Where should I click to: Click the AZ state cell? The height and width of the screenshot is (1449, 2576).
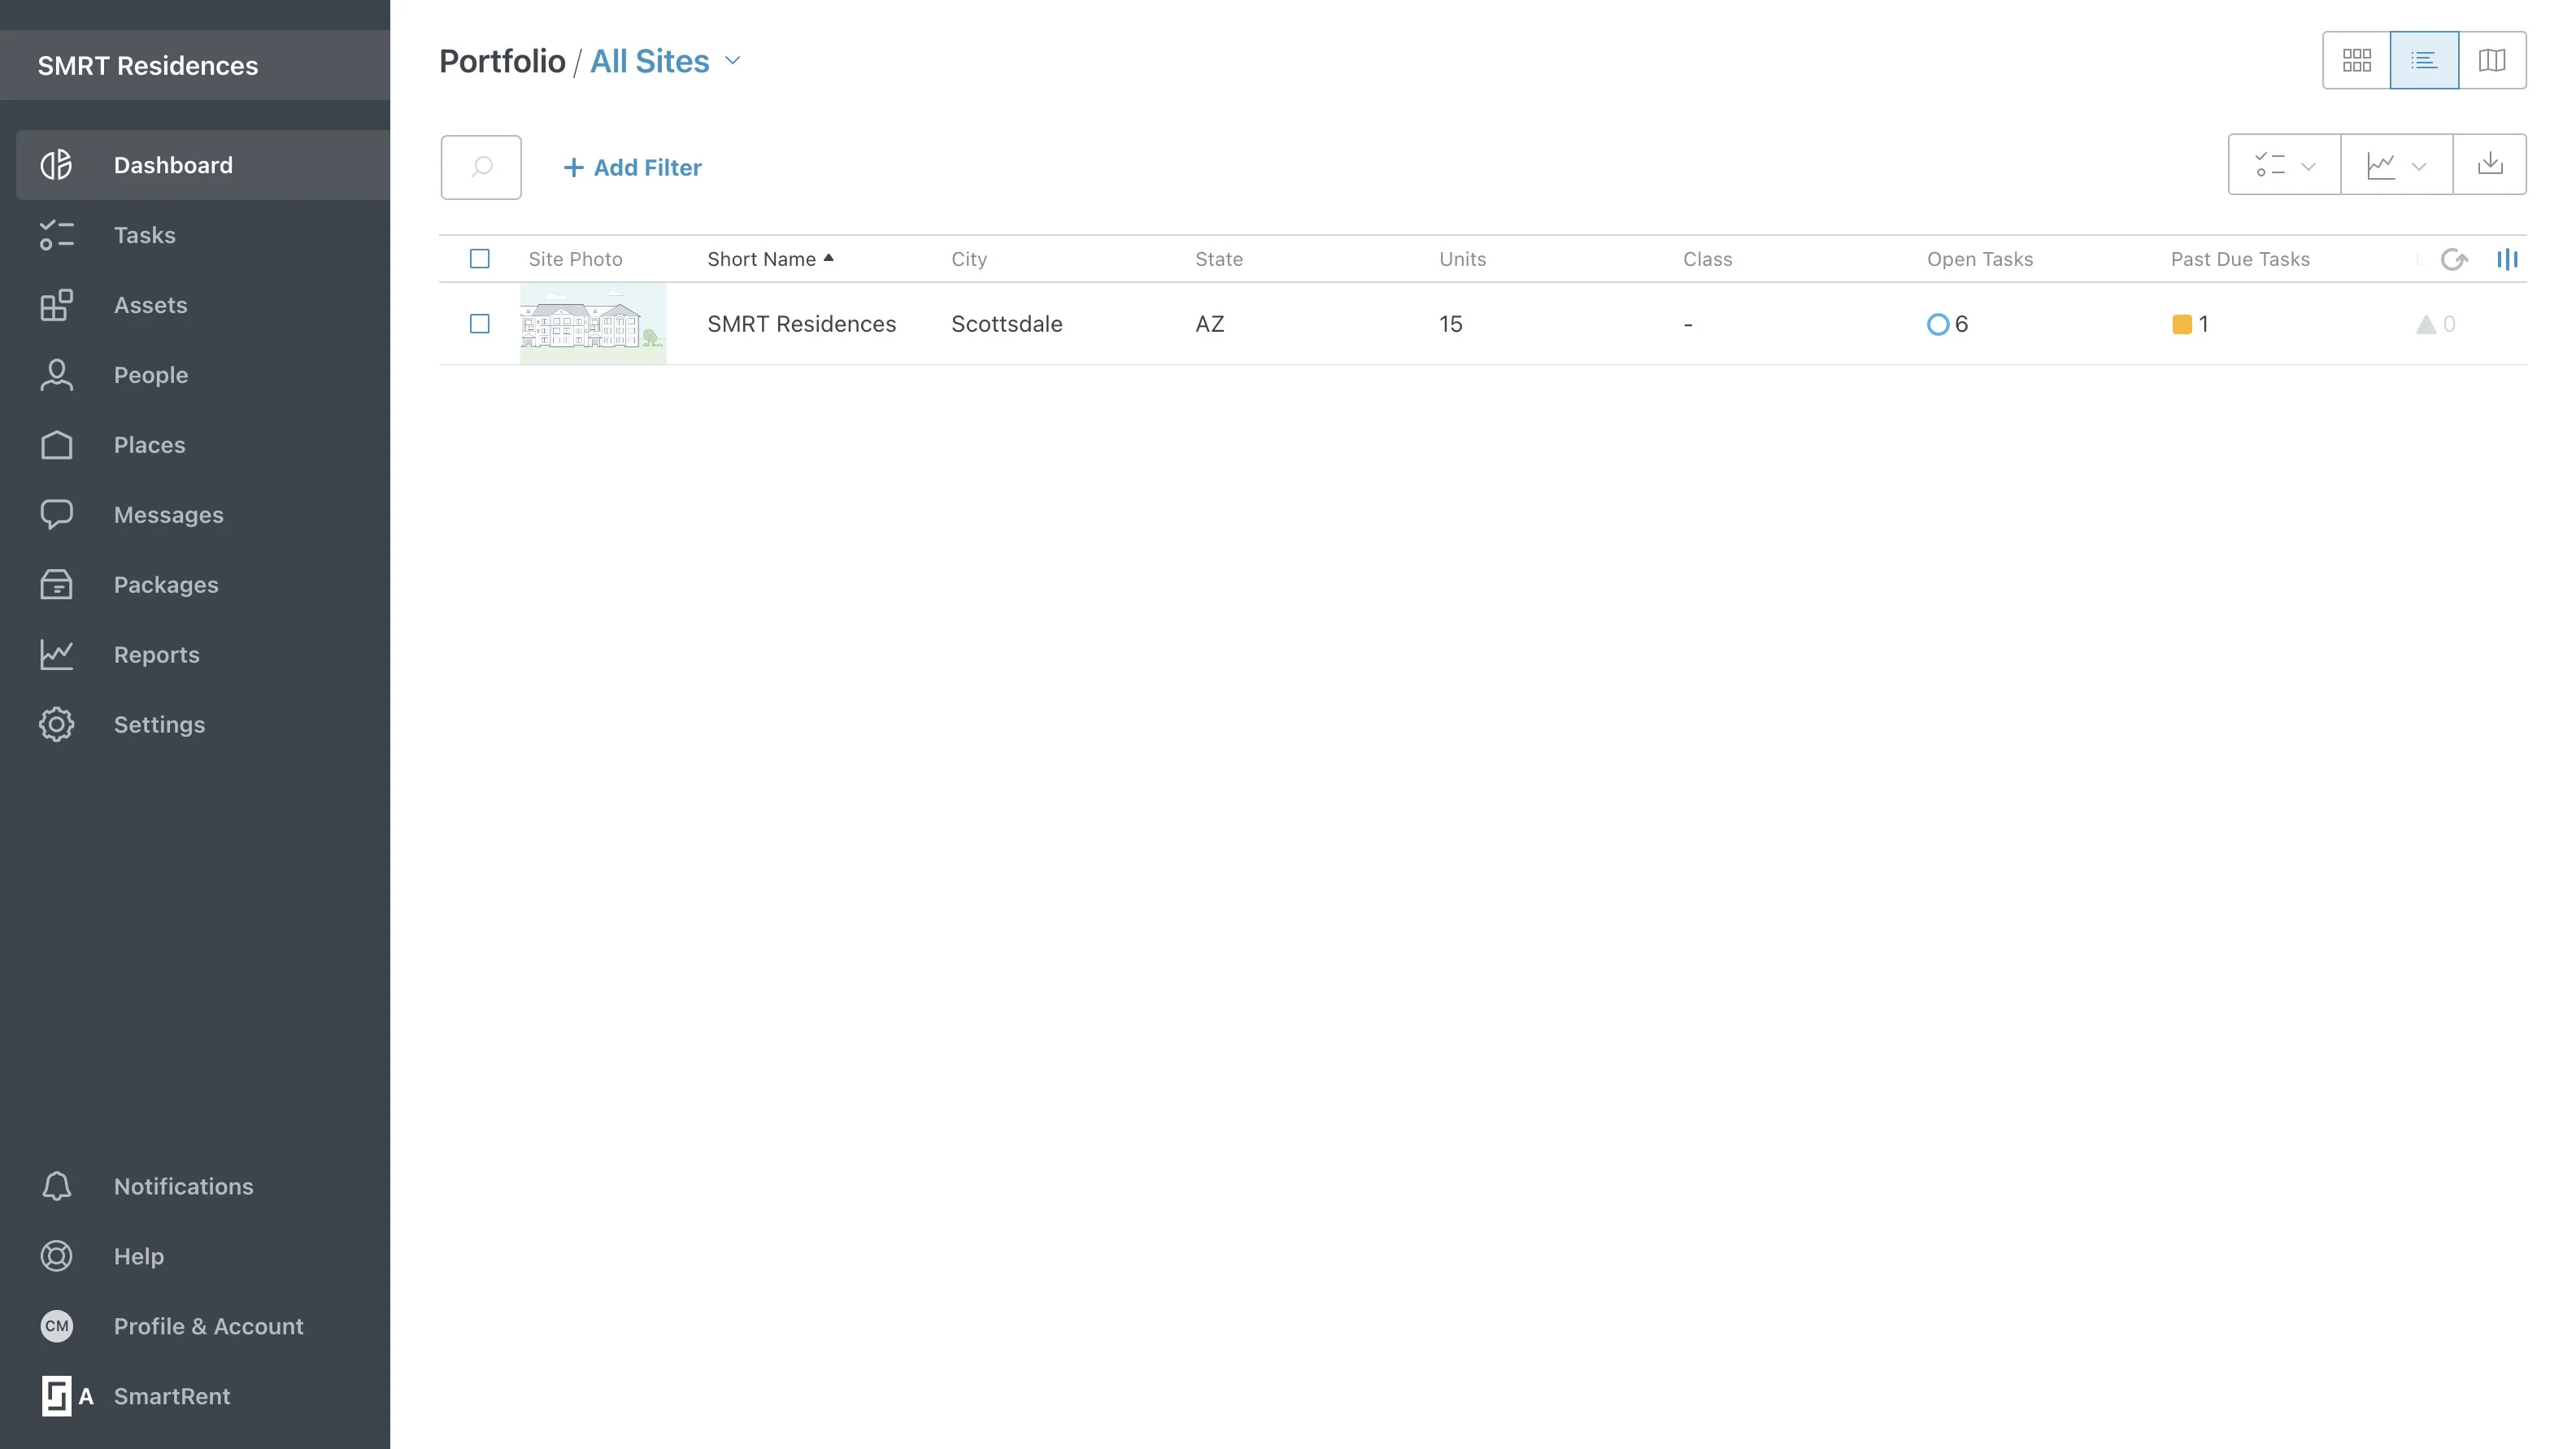coord(1209,324)
